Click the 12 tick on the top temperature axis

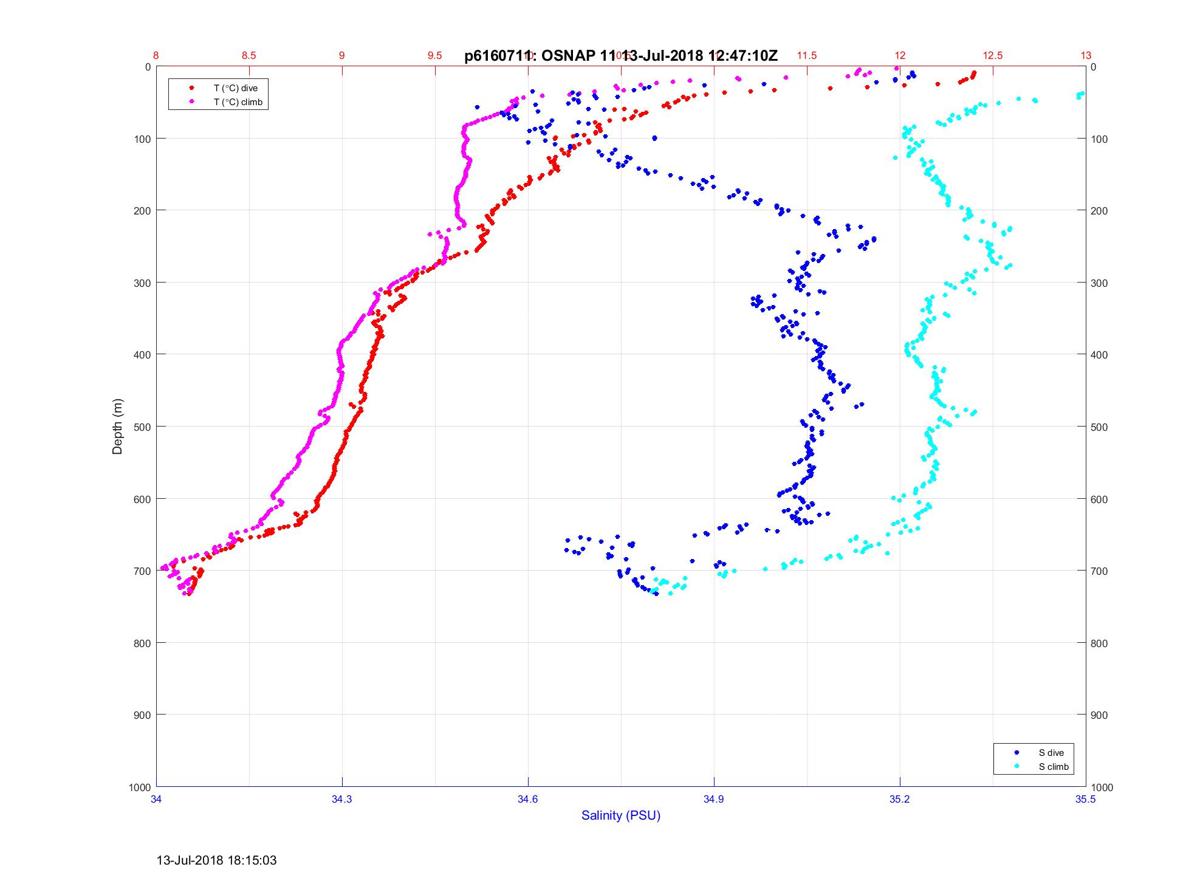[x=900, y=56]
